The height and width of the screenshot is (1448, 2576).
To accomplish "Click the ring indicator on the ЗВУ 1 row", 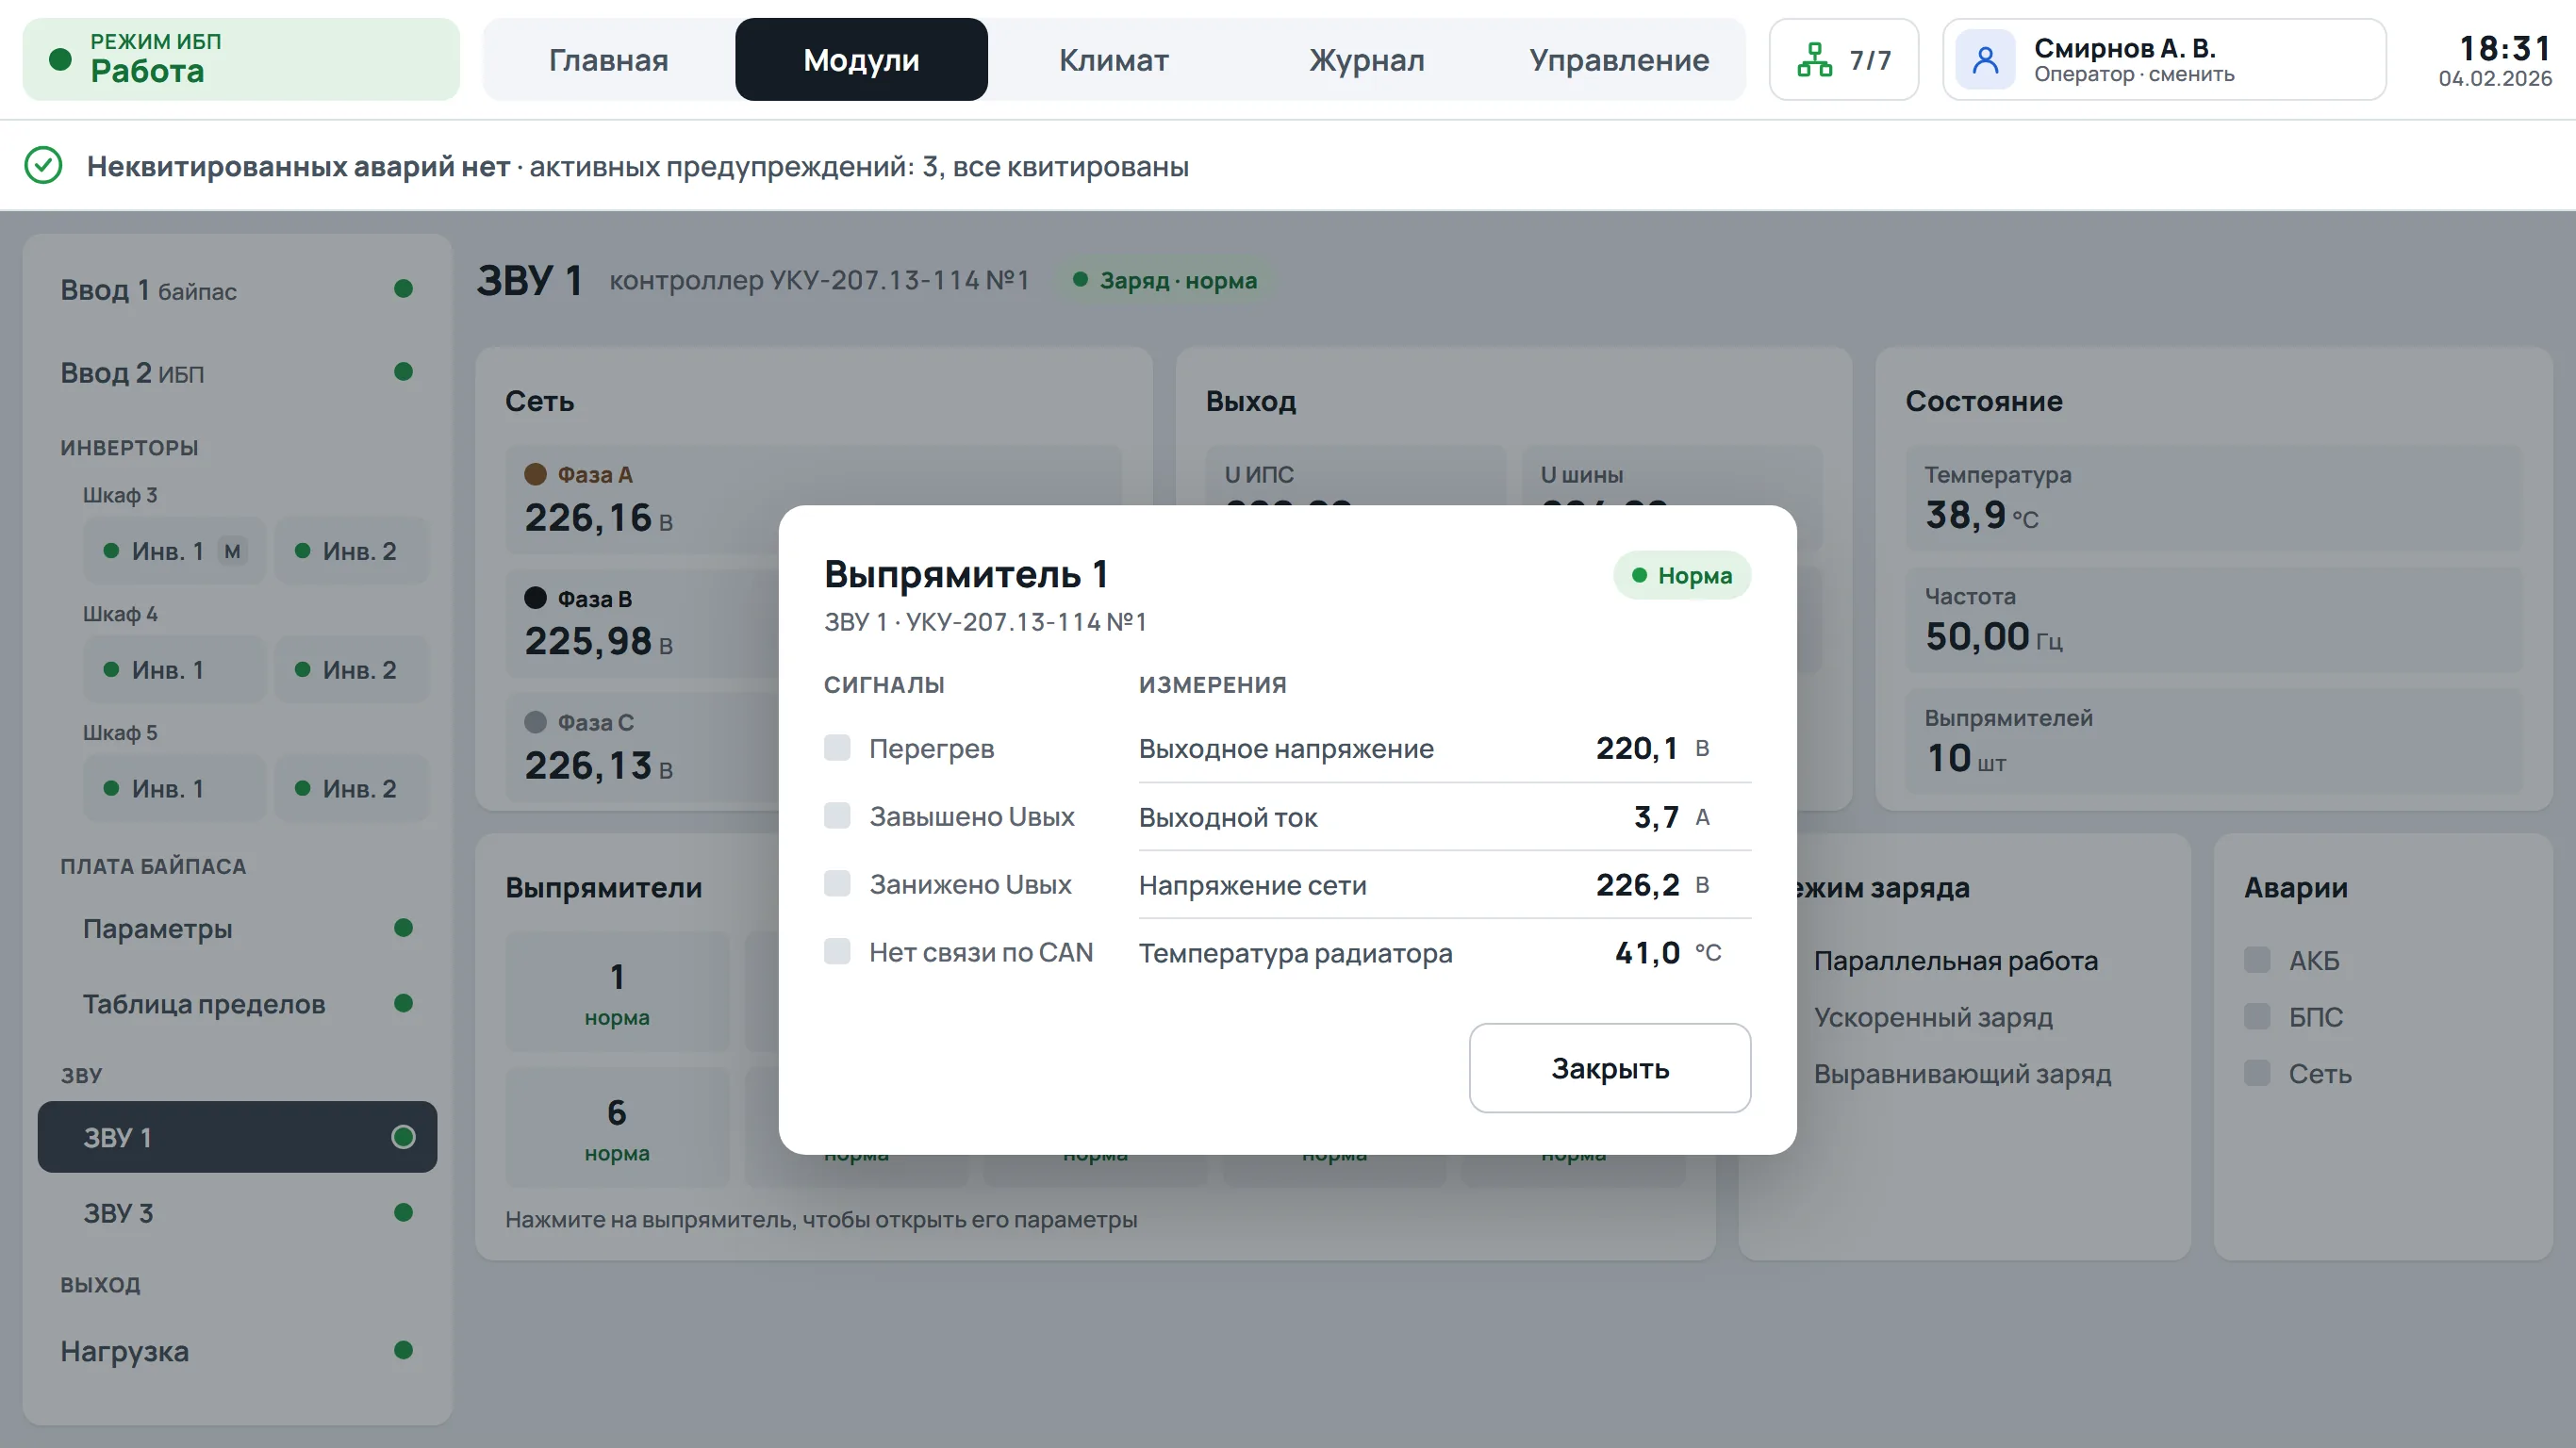I will (x=403, y=1137).
